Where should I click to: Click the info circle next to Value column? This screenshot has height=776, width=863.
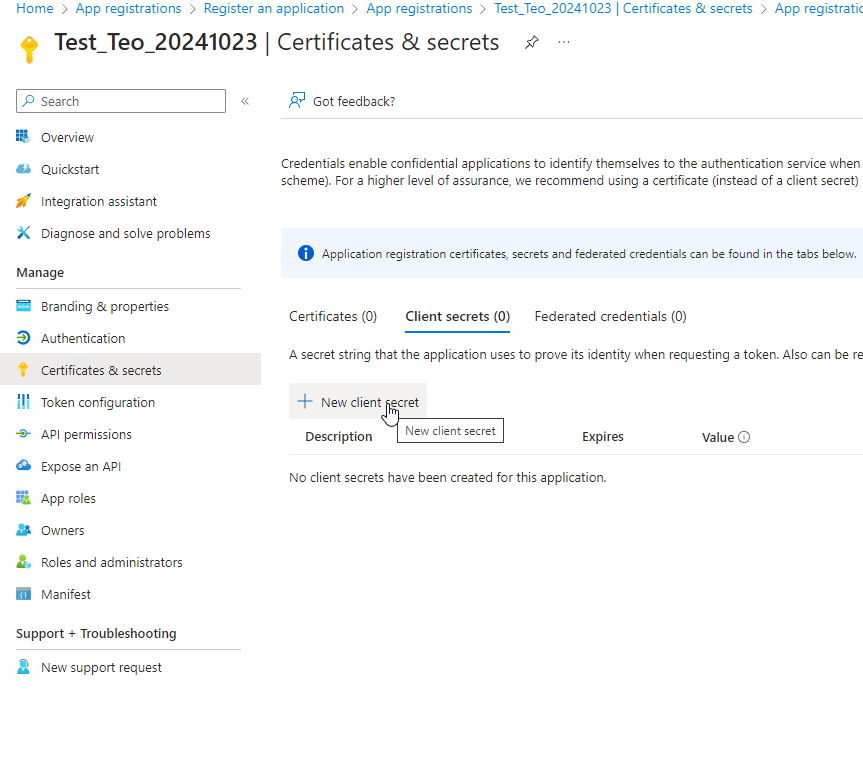coord(744,437)
